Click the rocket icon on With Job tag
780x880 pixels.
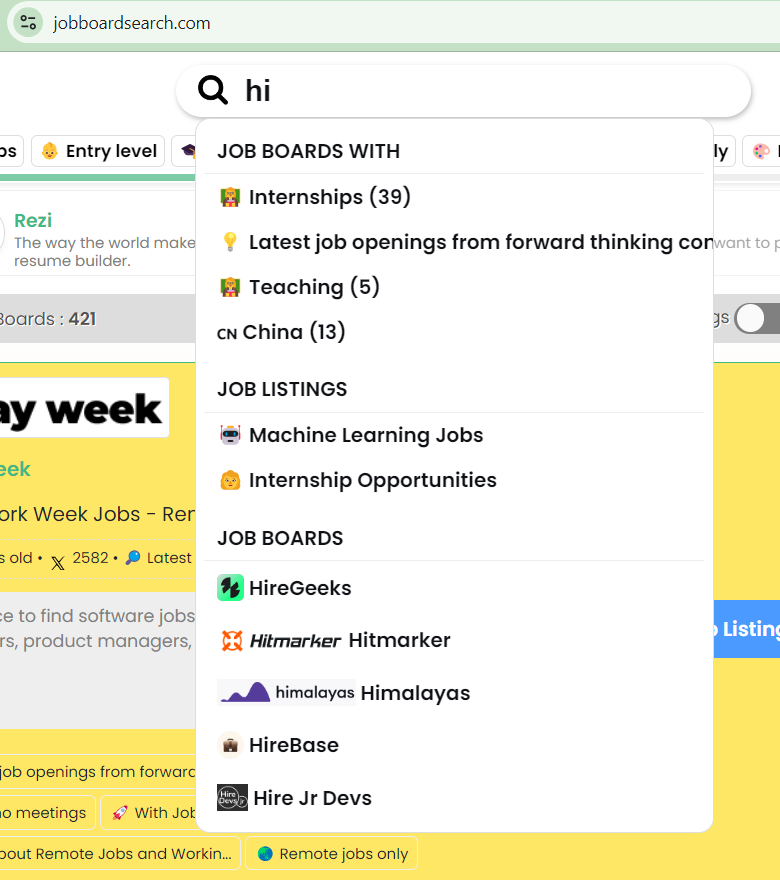pyautogui.click(x=119, y=813)
